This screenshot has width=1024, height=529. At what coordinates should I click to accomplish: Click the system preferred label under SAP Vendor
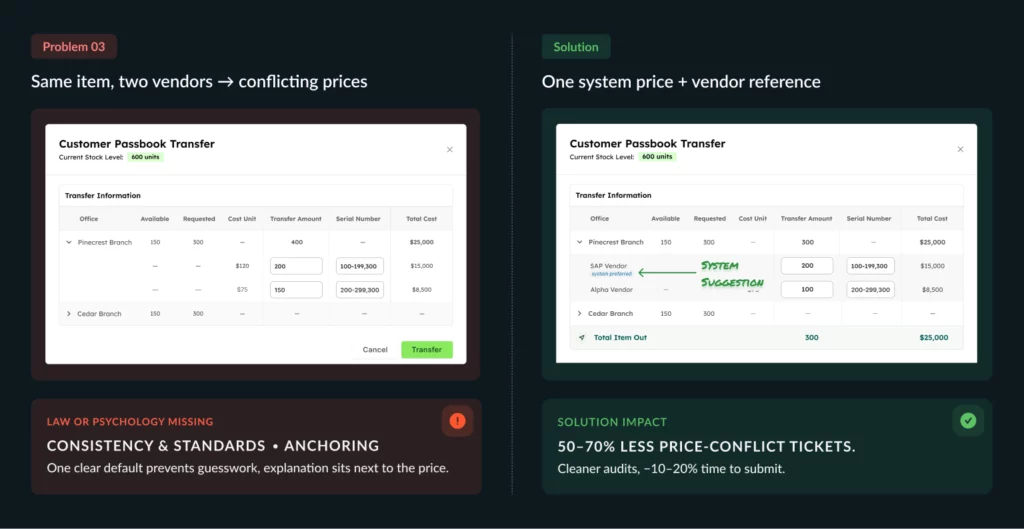pos(611,273)
